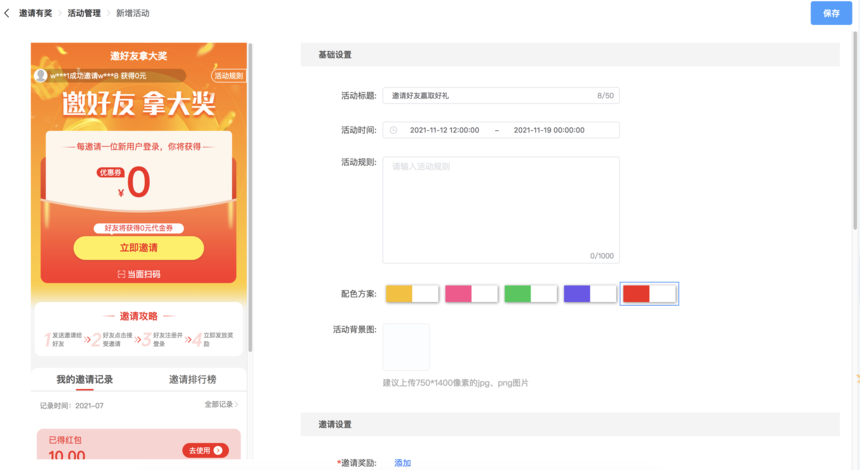Click the 活动规则 text area
Screen dimensions: 860x470
click(501, 210)
